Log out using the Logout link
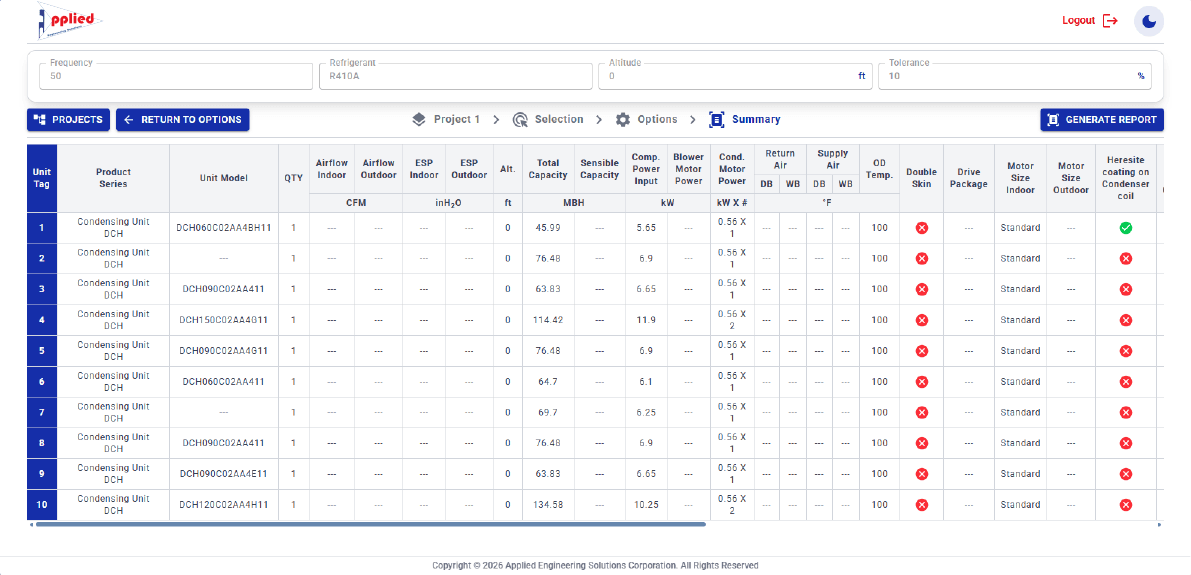Viewport: 1191px width, 575px height. coord(1090,21)
